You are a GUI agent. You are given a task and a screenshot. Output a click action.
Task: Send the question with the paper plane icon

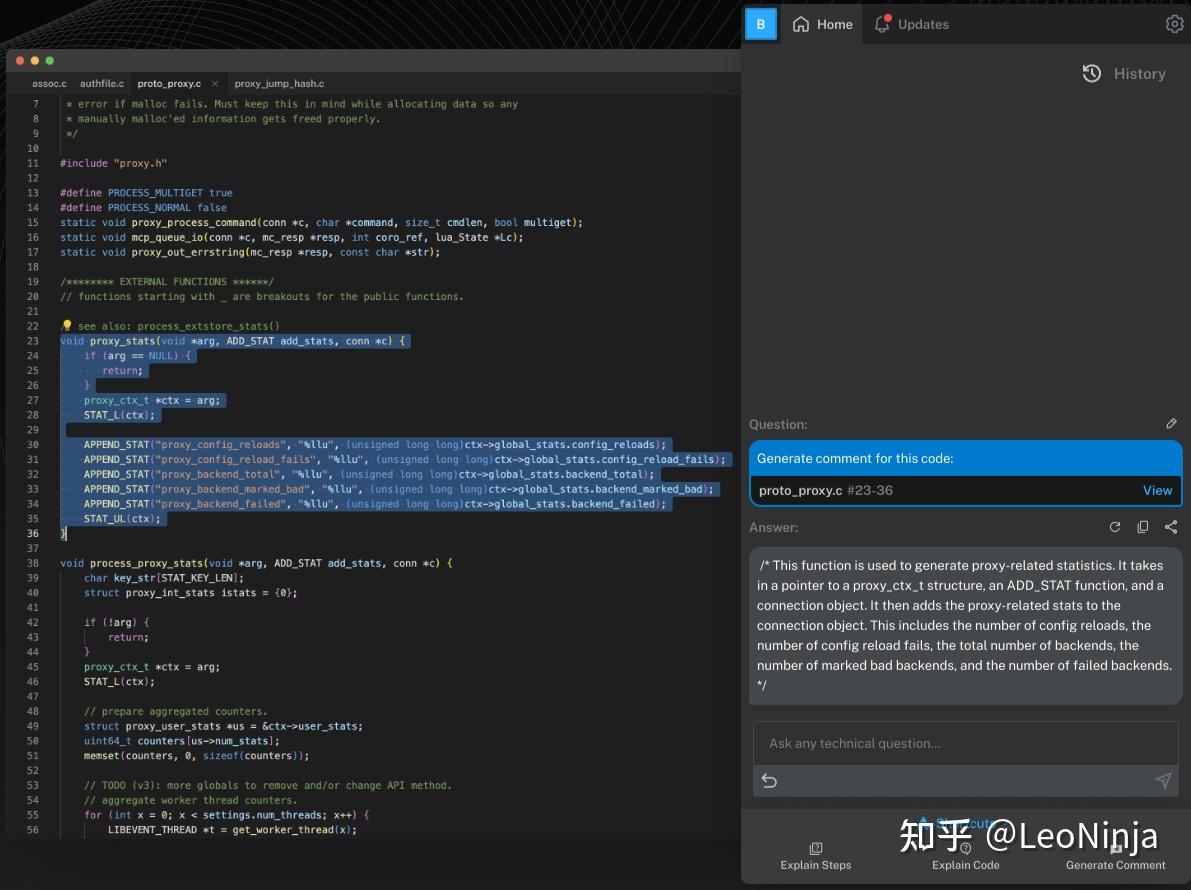coord(1163,781)
